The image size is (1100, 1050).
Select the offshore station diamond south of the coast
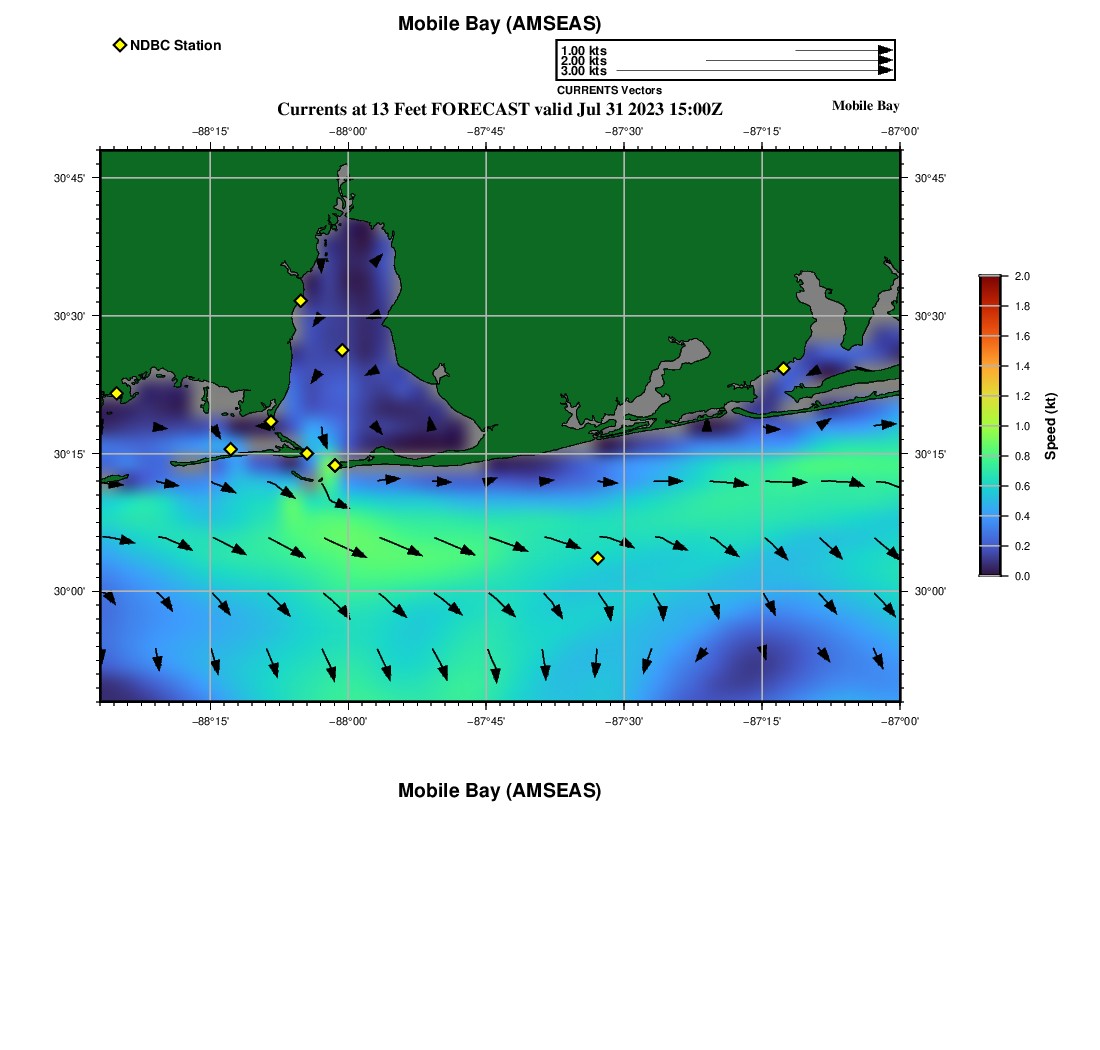click(597, 558)
